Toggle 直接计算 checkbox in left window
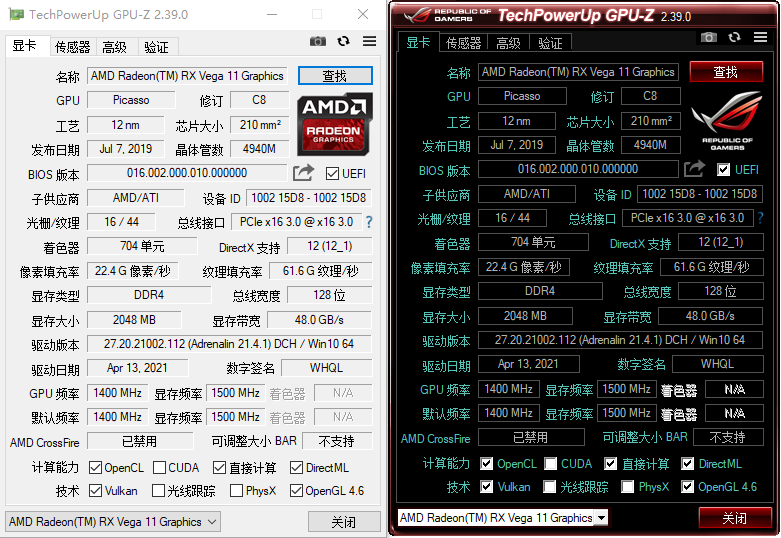This screenshot has height=538, width=781. tap(219, 468)
